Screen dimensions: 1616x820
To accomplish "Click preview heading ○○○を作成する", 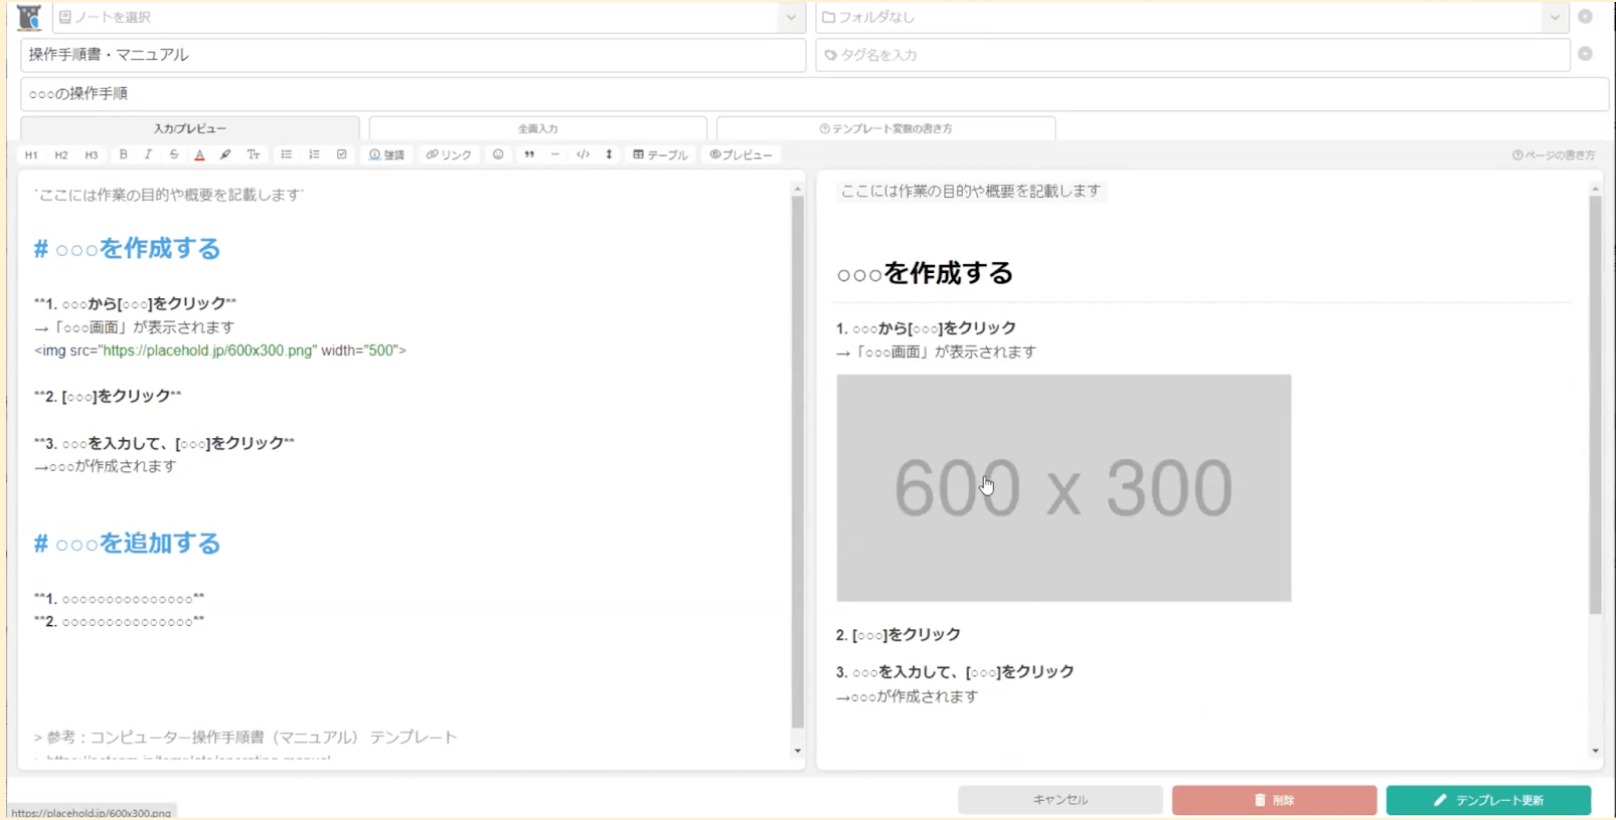I will [x=925, y=273].
